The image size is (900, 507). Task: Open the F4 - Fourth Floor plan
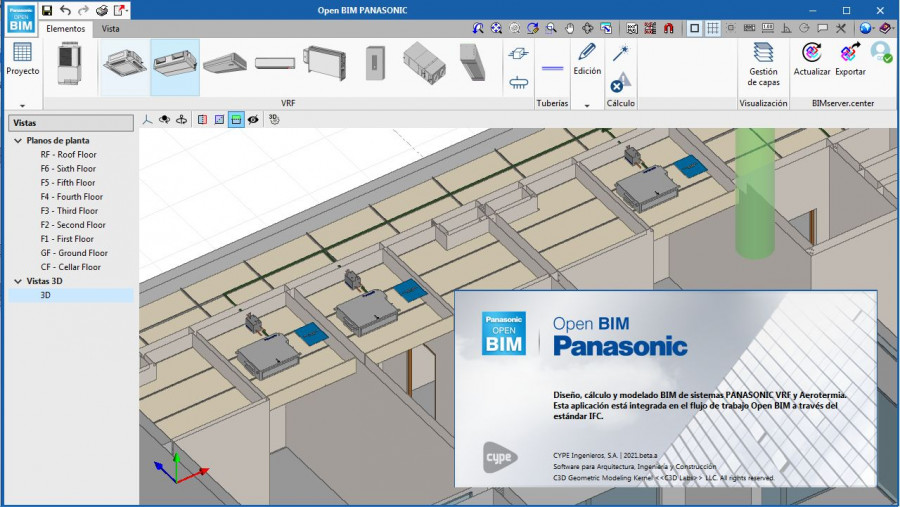pyautogui.click(x=71, y=197)
